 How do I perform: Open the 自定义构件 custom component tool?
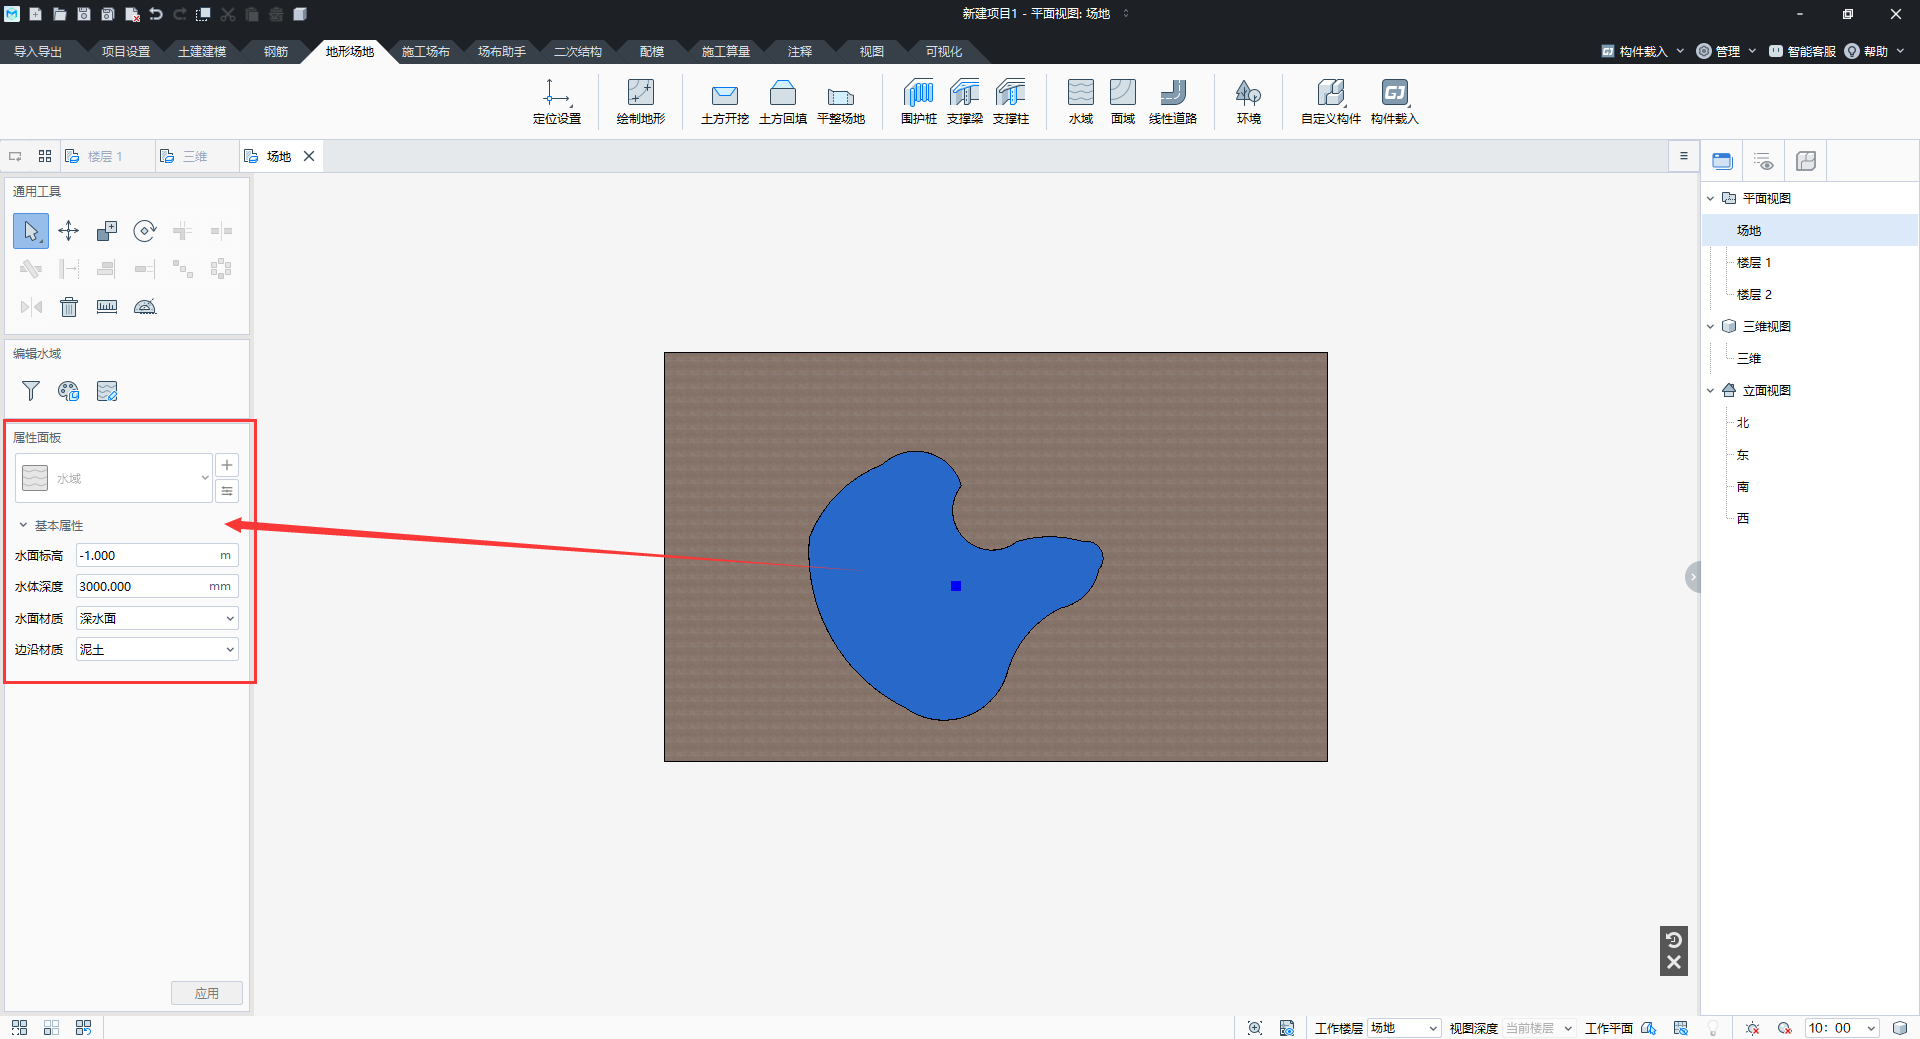[1330, 101]
